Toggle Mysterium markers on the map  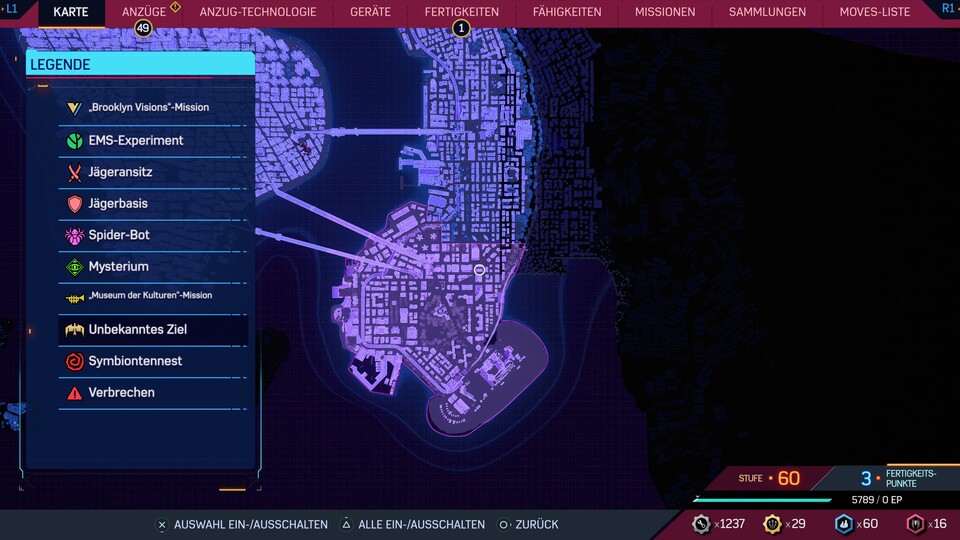pos(153,267)
